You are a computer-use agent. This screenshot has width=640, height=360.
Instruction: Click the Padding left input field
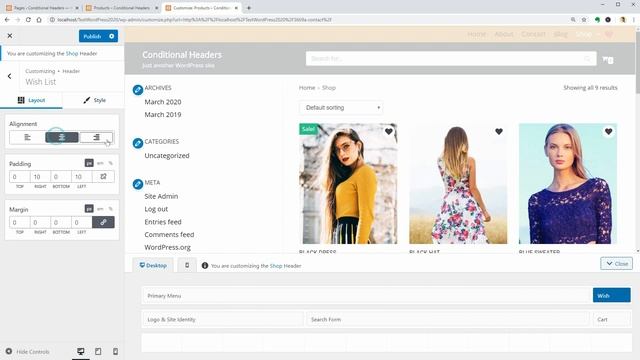point(82,177)
